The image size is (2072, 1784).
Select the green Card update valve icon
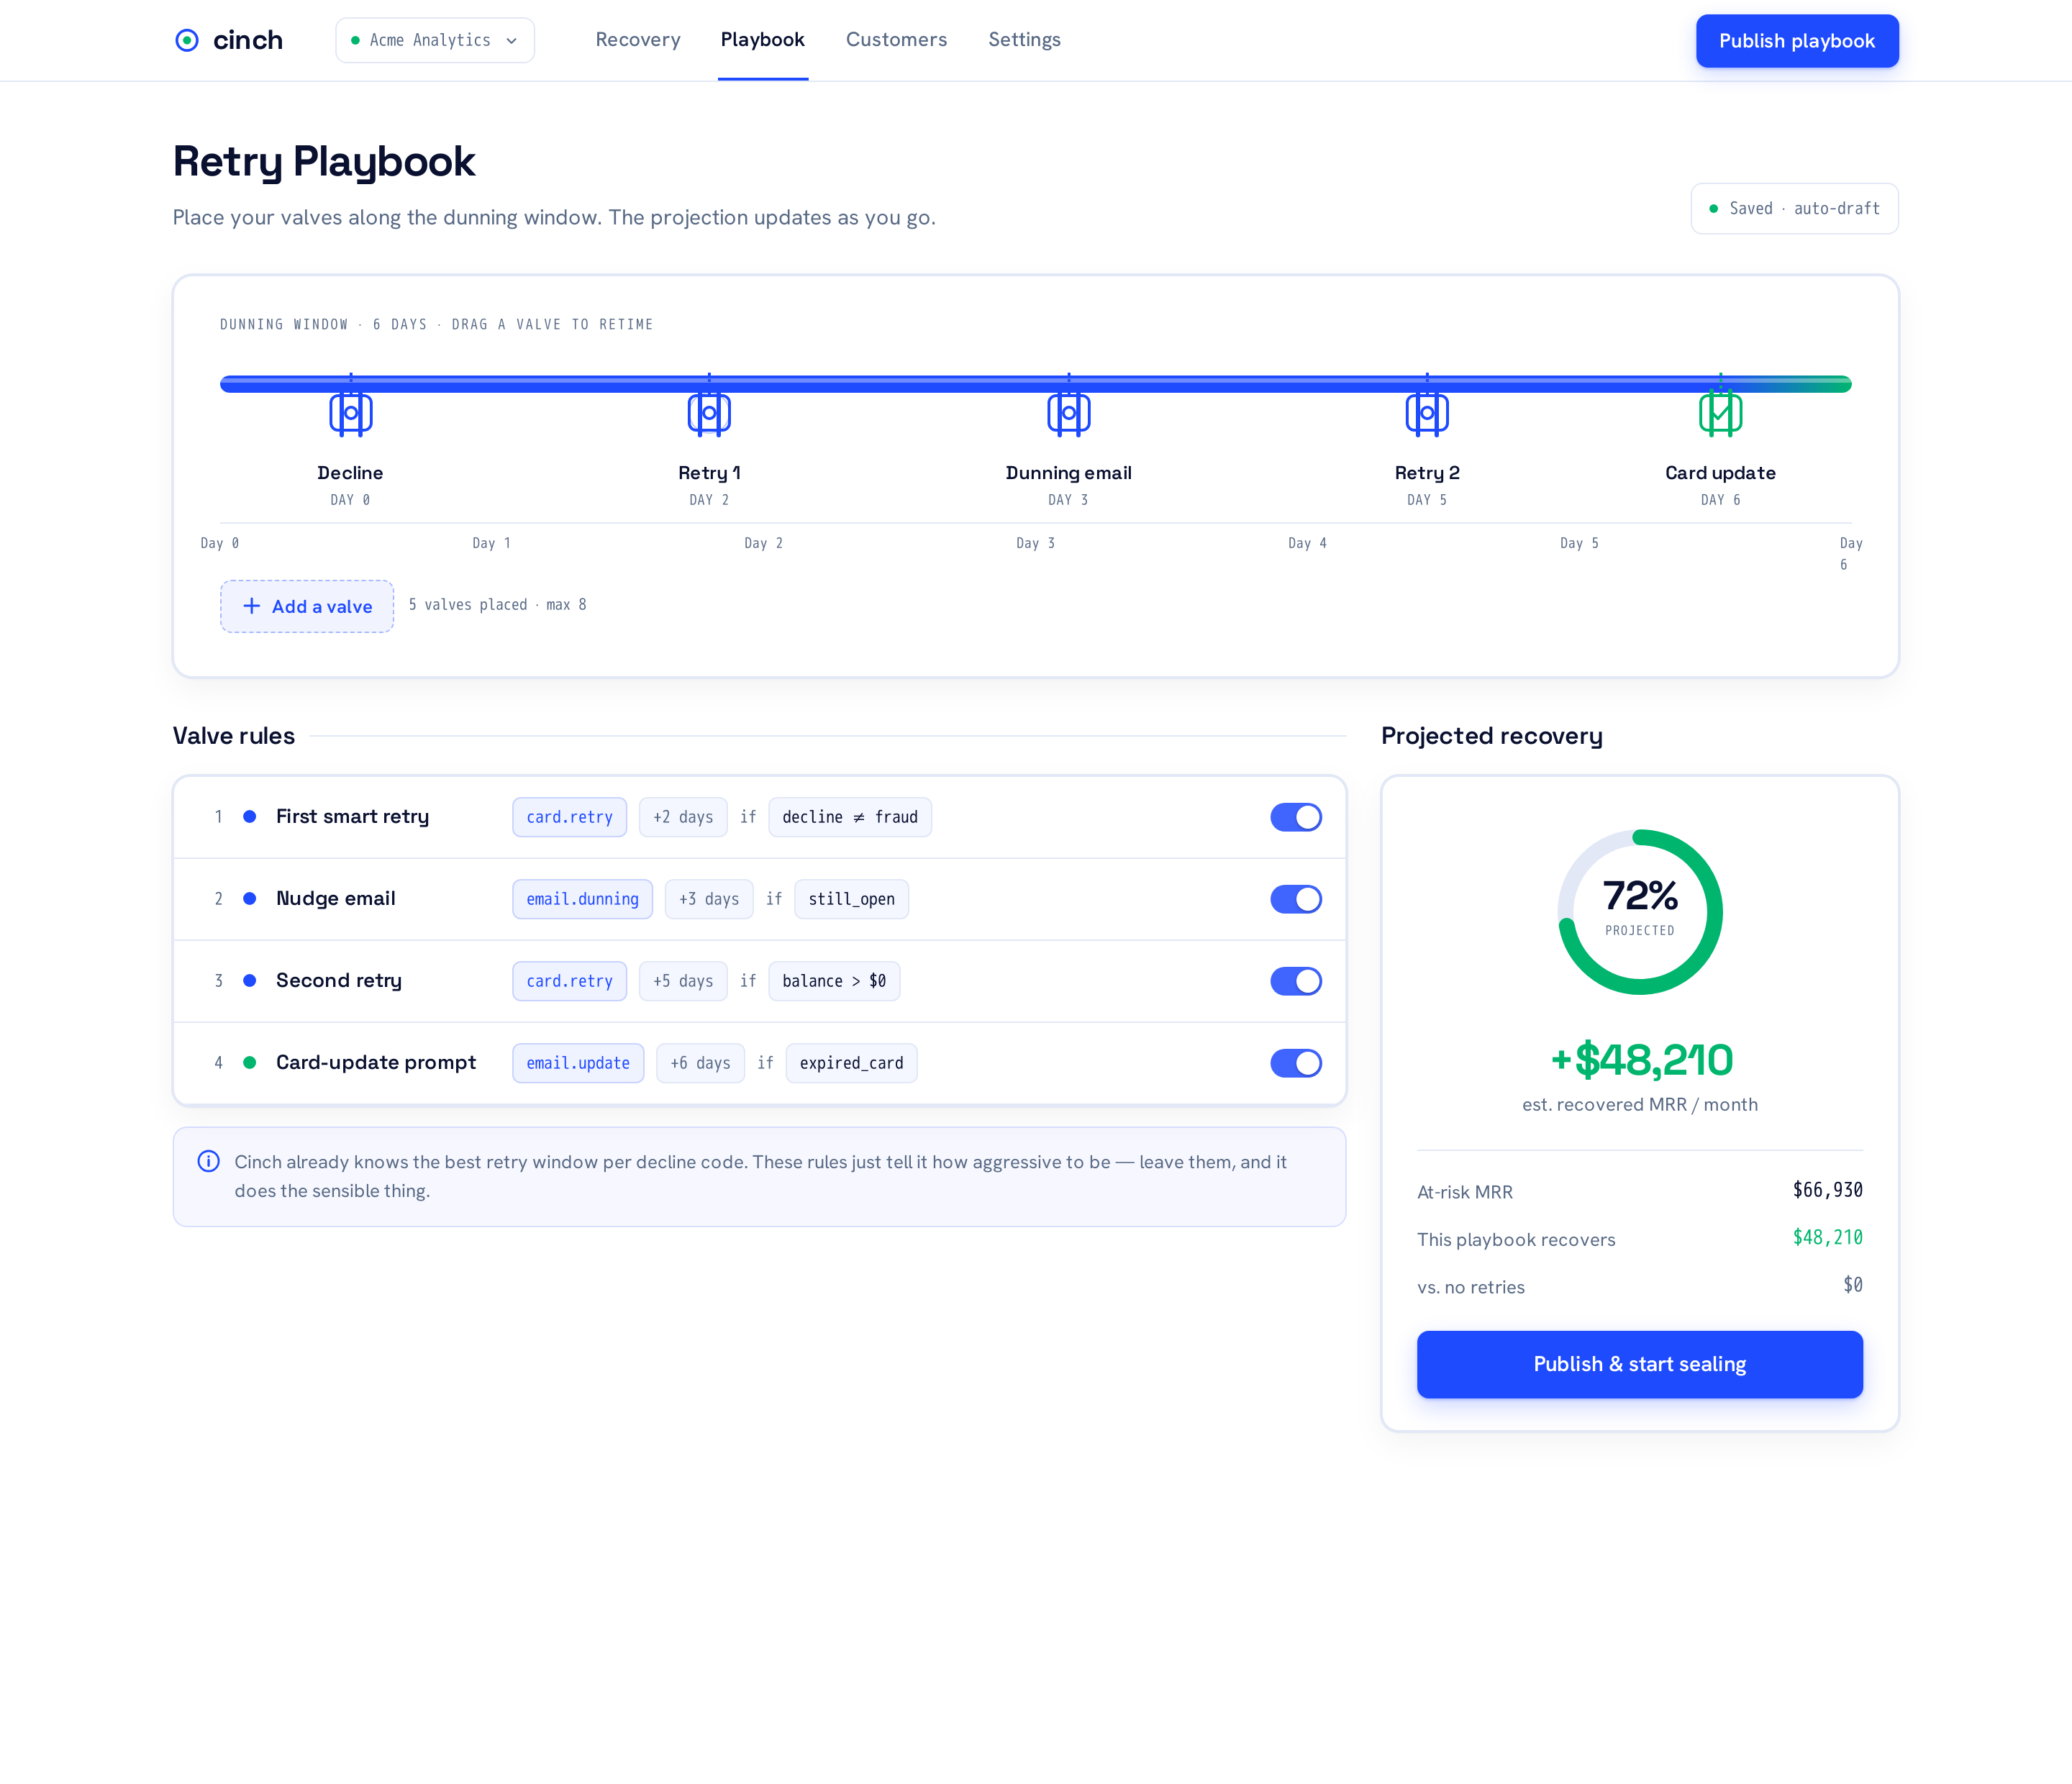point(1720,412)
